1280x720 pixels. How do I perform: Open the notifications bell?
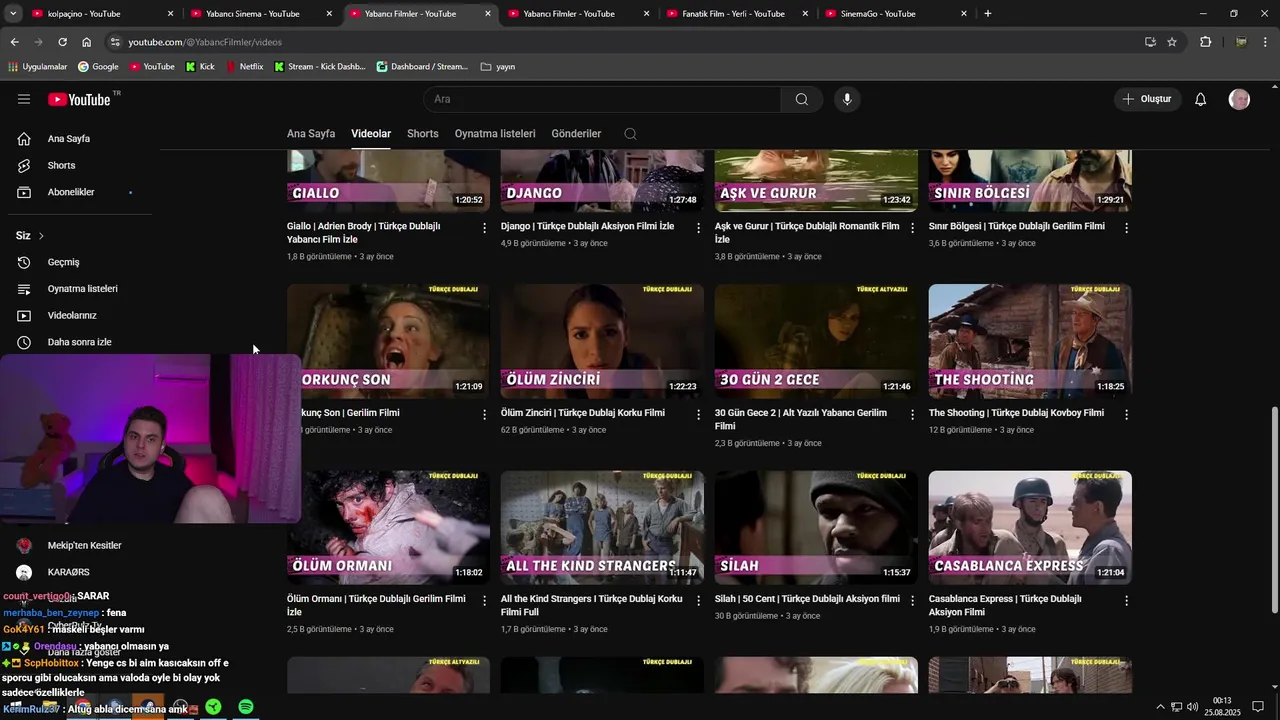pos(1201,99)
